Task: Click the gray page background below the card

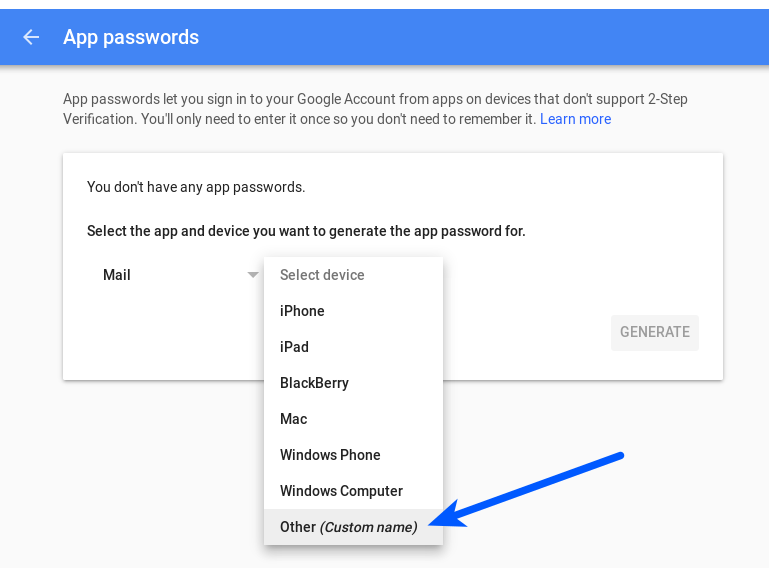Action: [x=150, y=470]
